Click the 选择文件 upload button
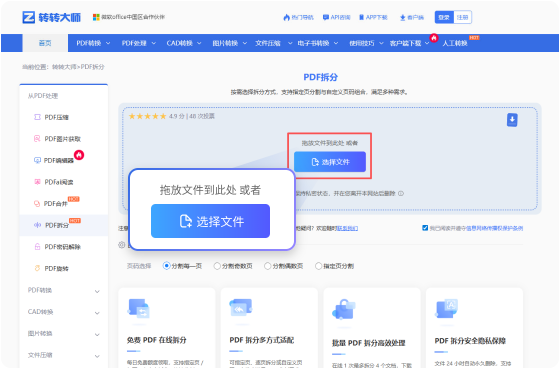560x369 pixels. pyautogui.click(x=330, y=162)
